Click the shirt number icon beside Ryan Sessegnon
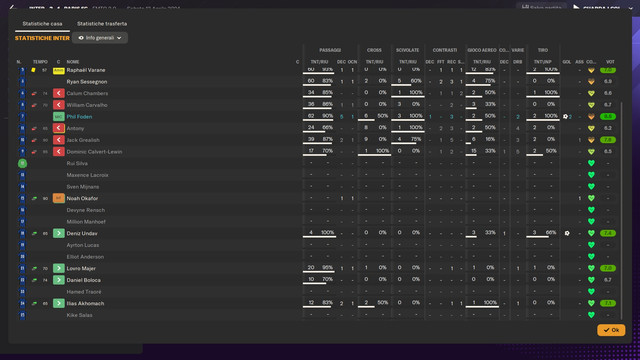Viewport: 640px width, 360px height. [22, 82]
